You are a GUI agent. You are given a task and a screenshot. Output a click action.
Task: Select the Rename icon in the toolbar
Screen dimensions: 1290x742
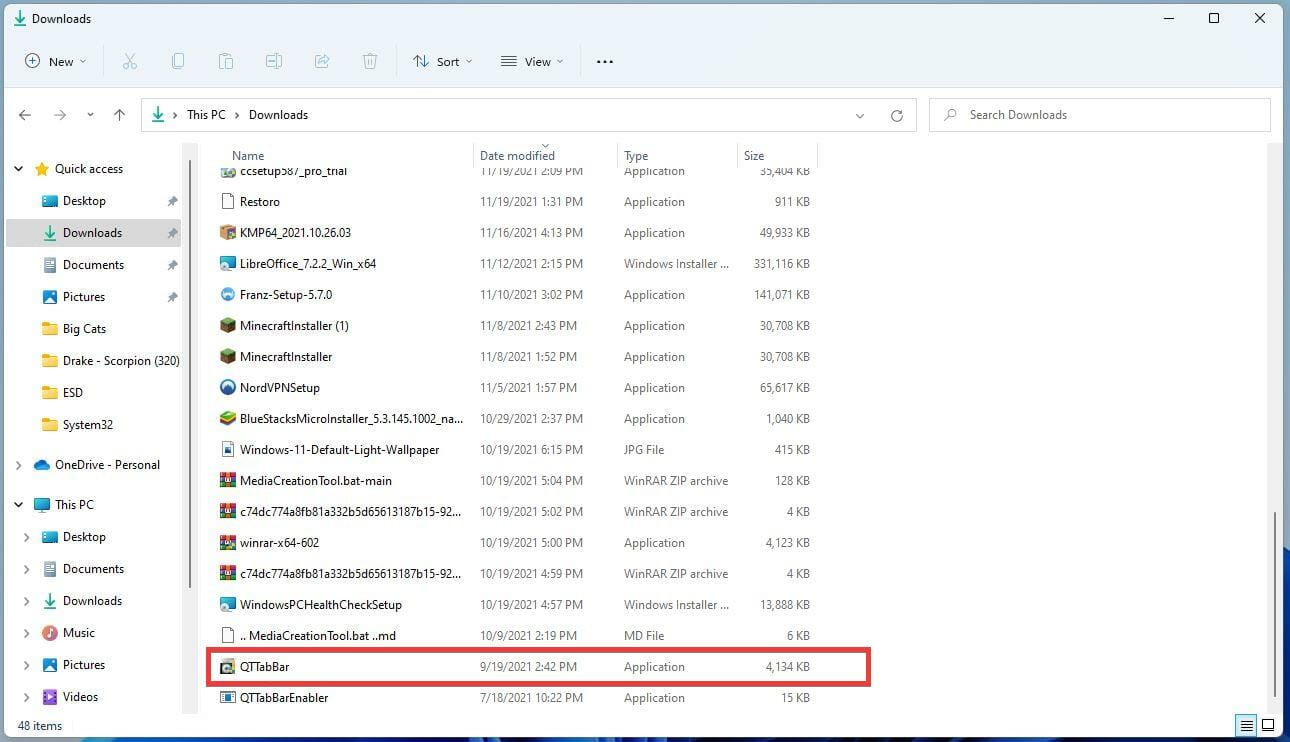click(x=273, y=61)
